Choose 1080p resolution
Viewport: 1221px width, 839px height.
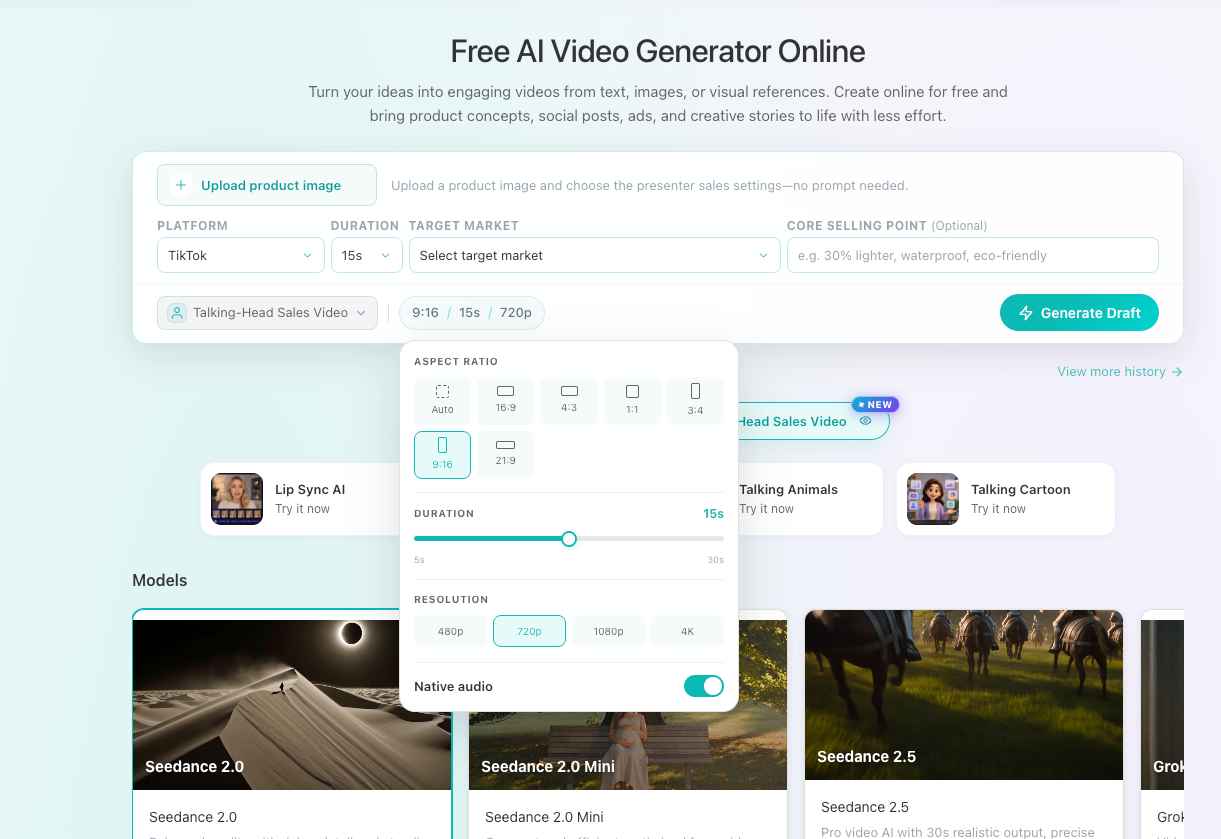coord(608,631)
